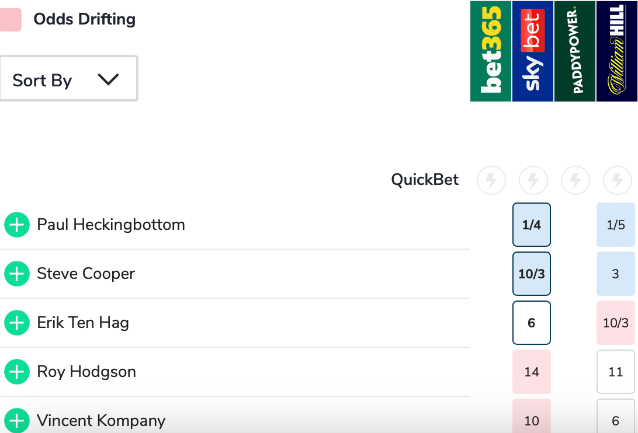638x433 pixels.
Task: Click the Sky Bet bookmaker logo
Action: pyautogui.click(x=533, y=51)
